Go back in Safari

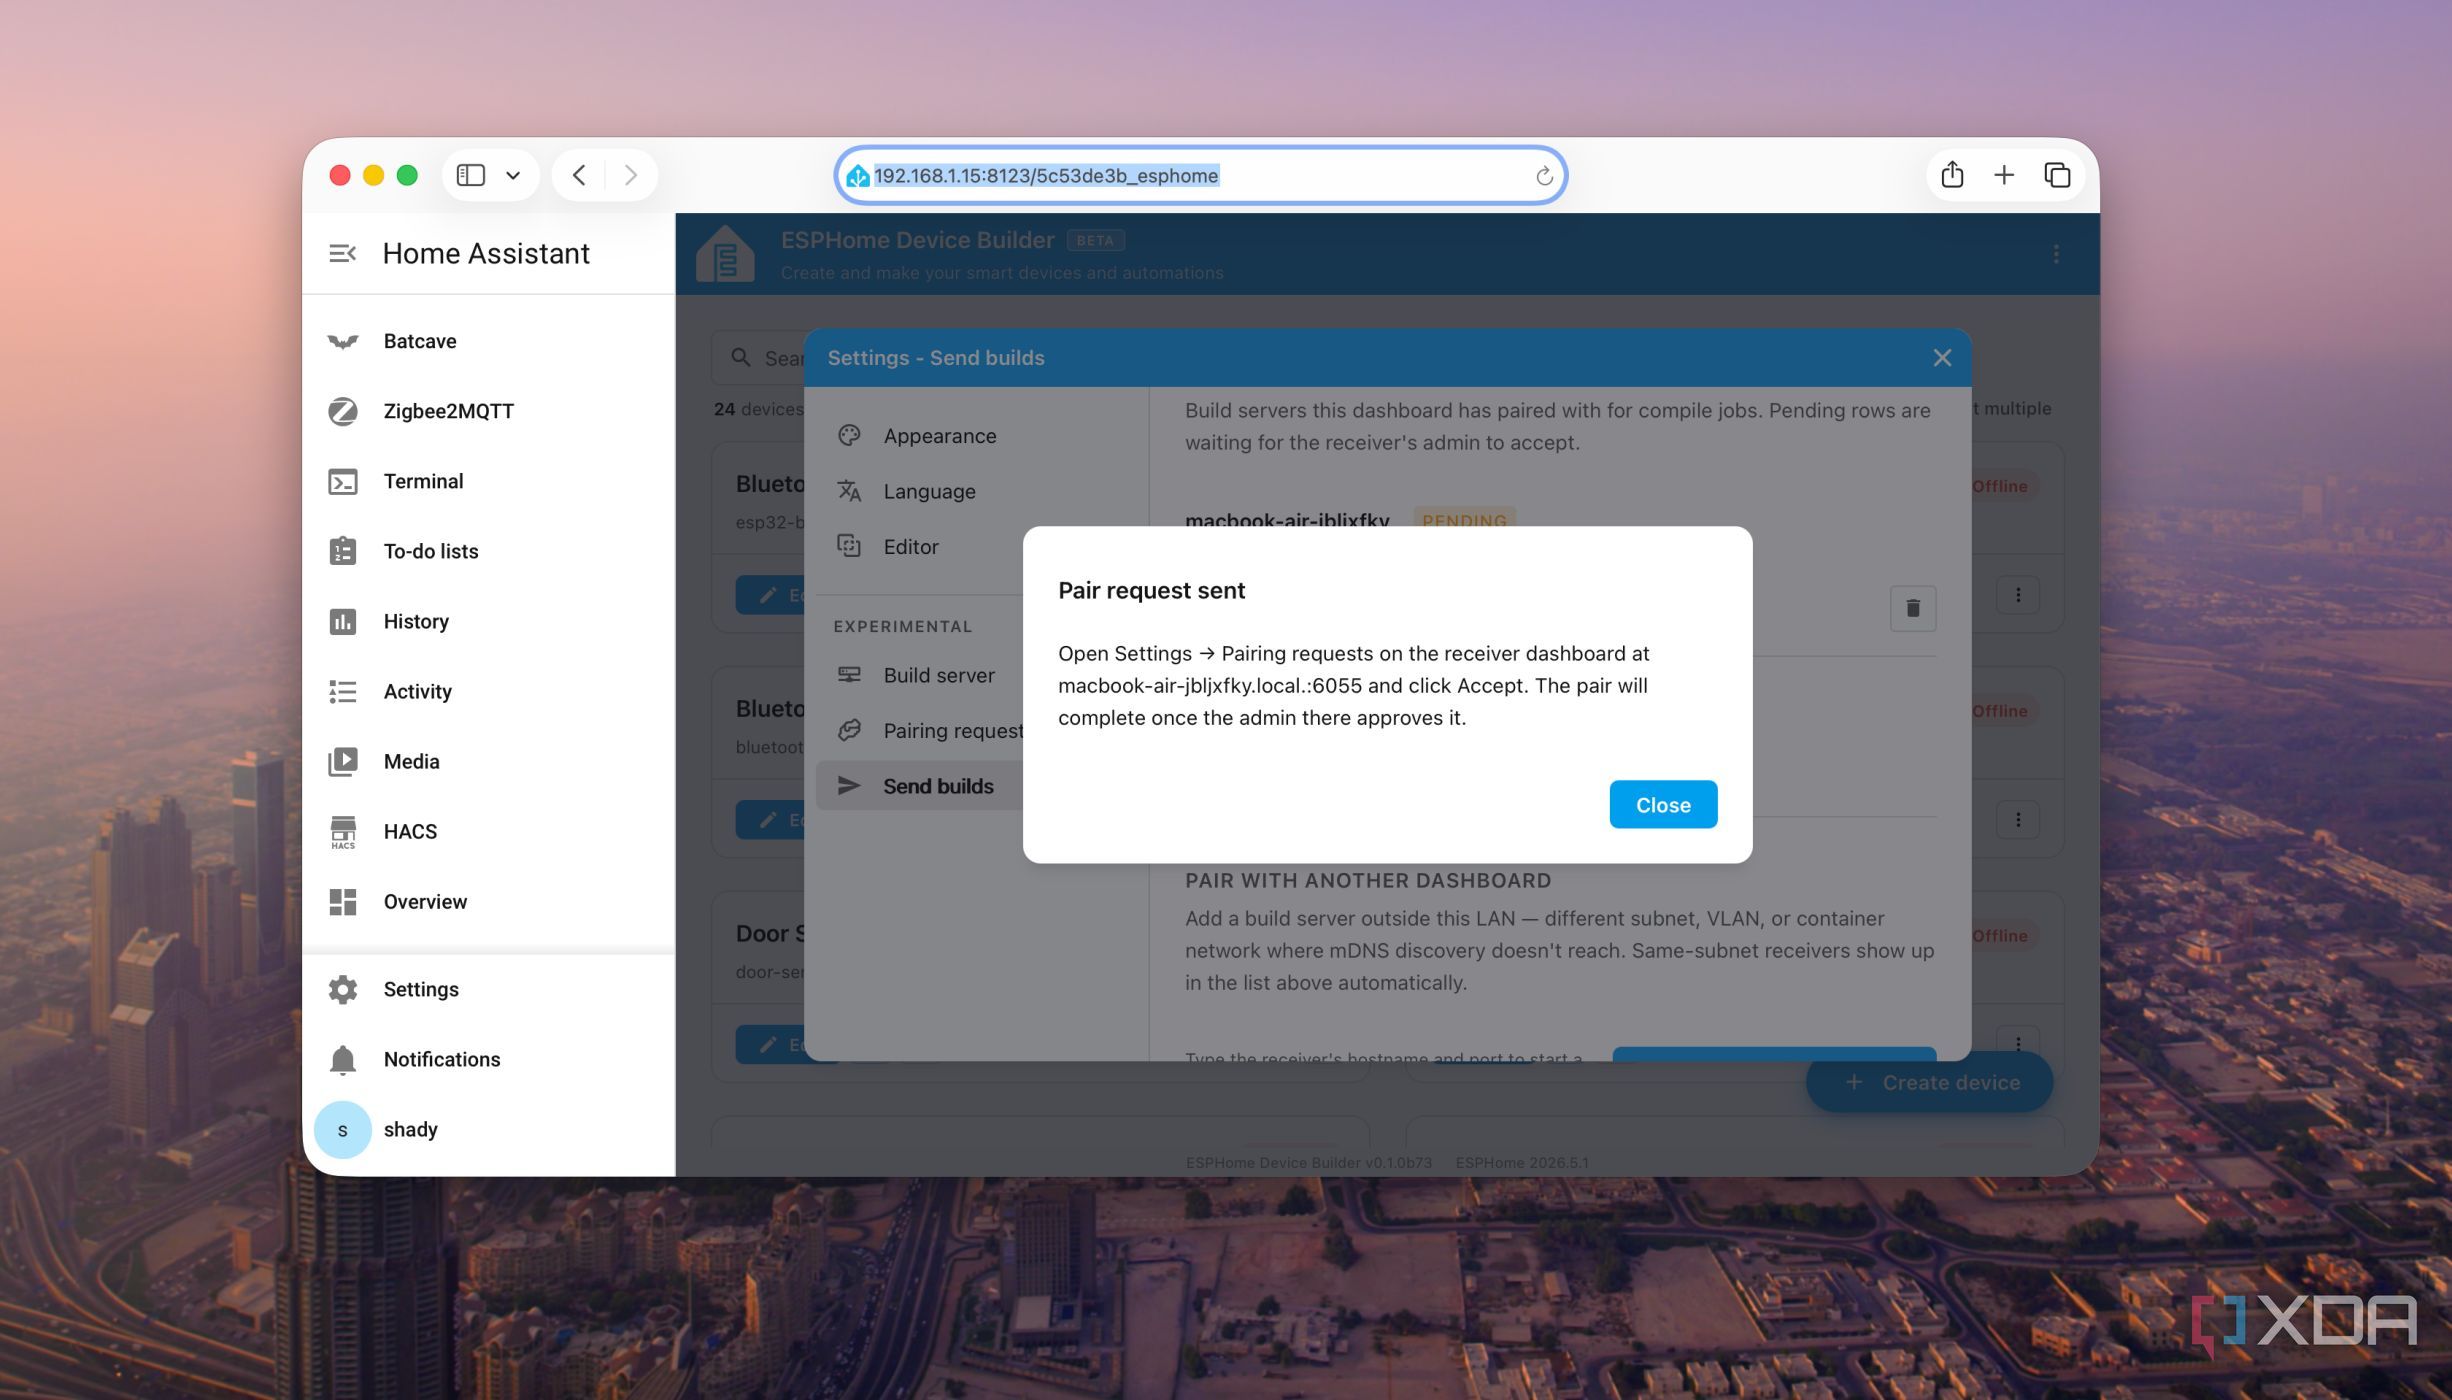point(579,175)
